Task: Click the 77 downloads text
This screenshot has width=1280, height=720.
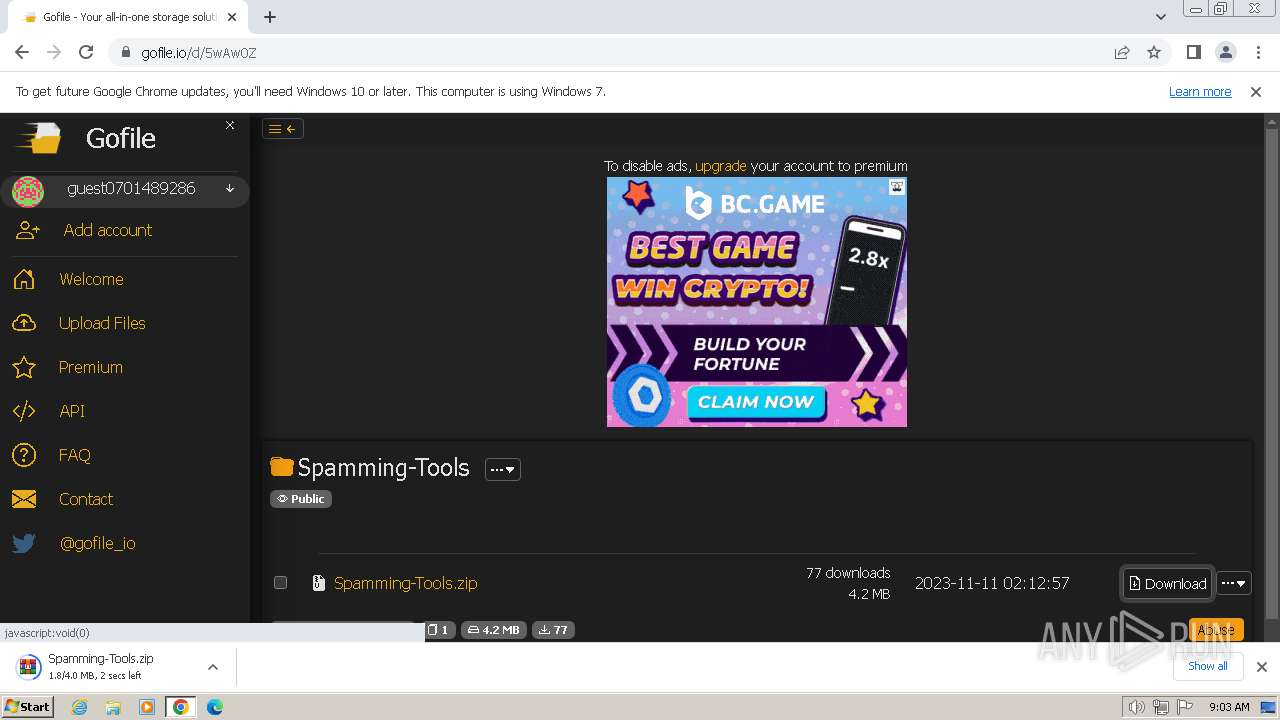Action: [x=848, y=573]
